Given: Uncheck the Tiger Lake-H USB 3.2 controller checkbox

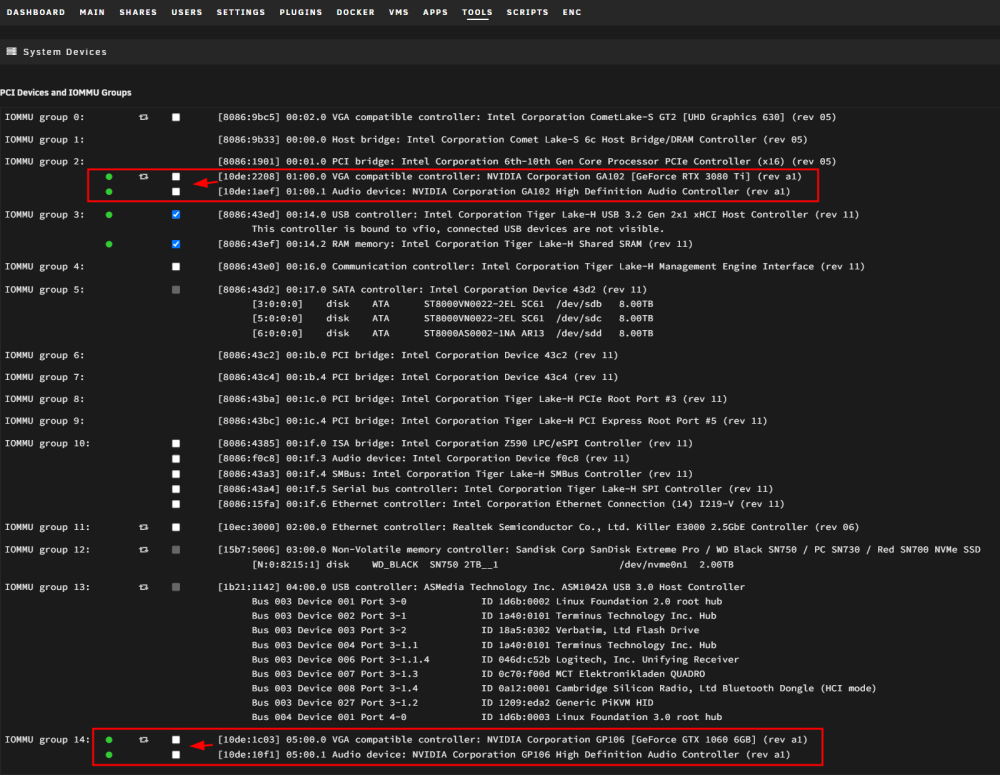Looking at the screenshot, I should tap(176, 215).
